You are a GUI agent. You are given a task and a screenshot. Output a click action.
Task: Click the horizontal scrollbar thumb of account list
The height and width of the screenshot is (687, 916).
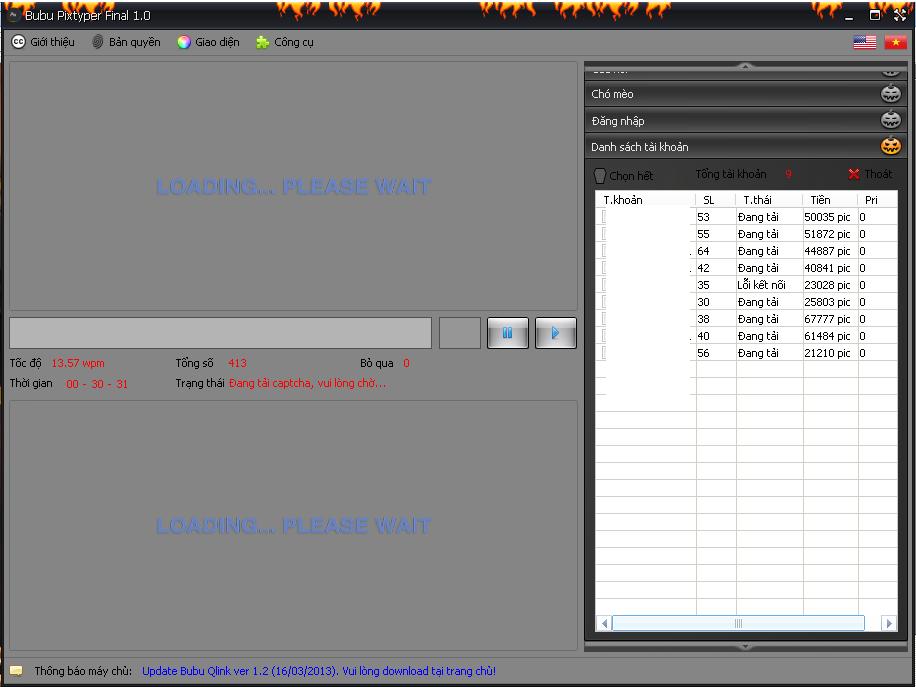[x=738, y=623]
